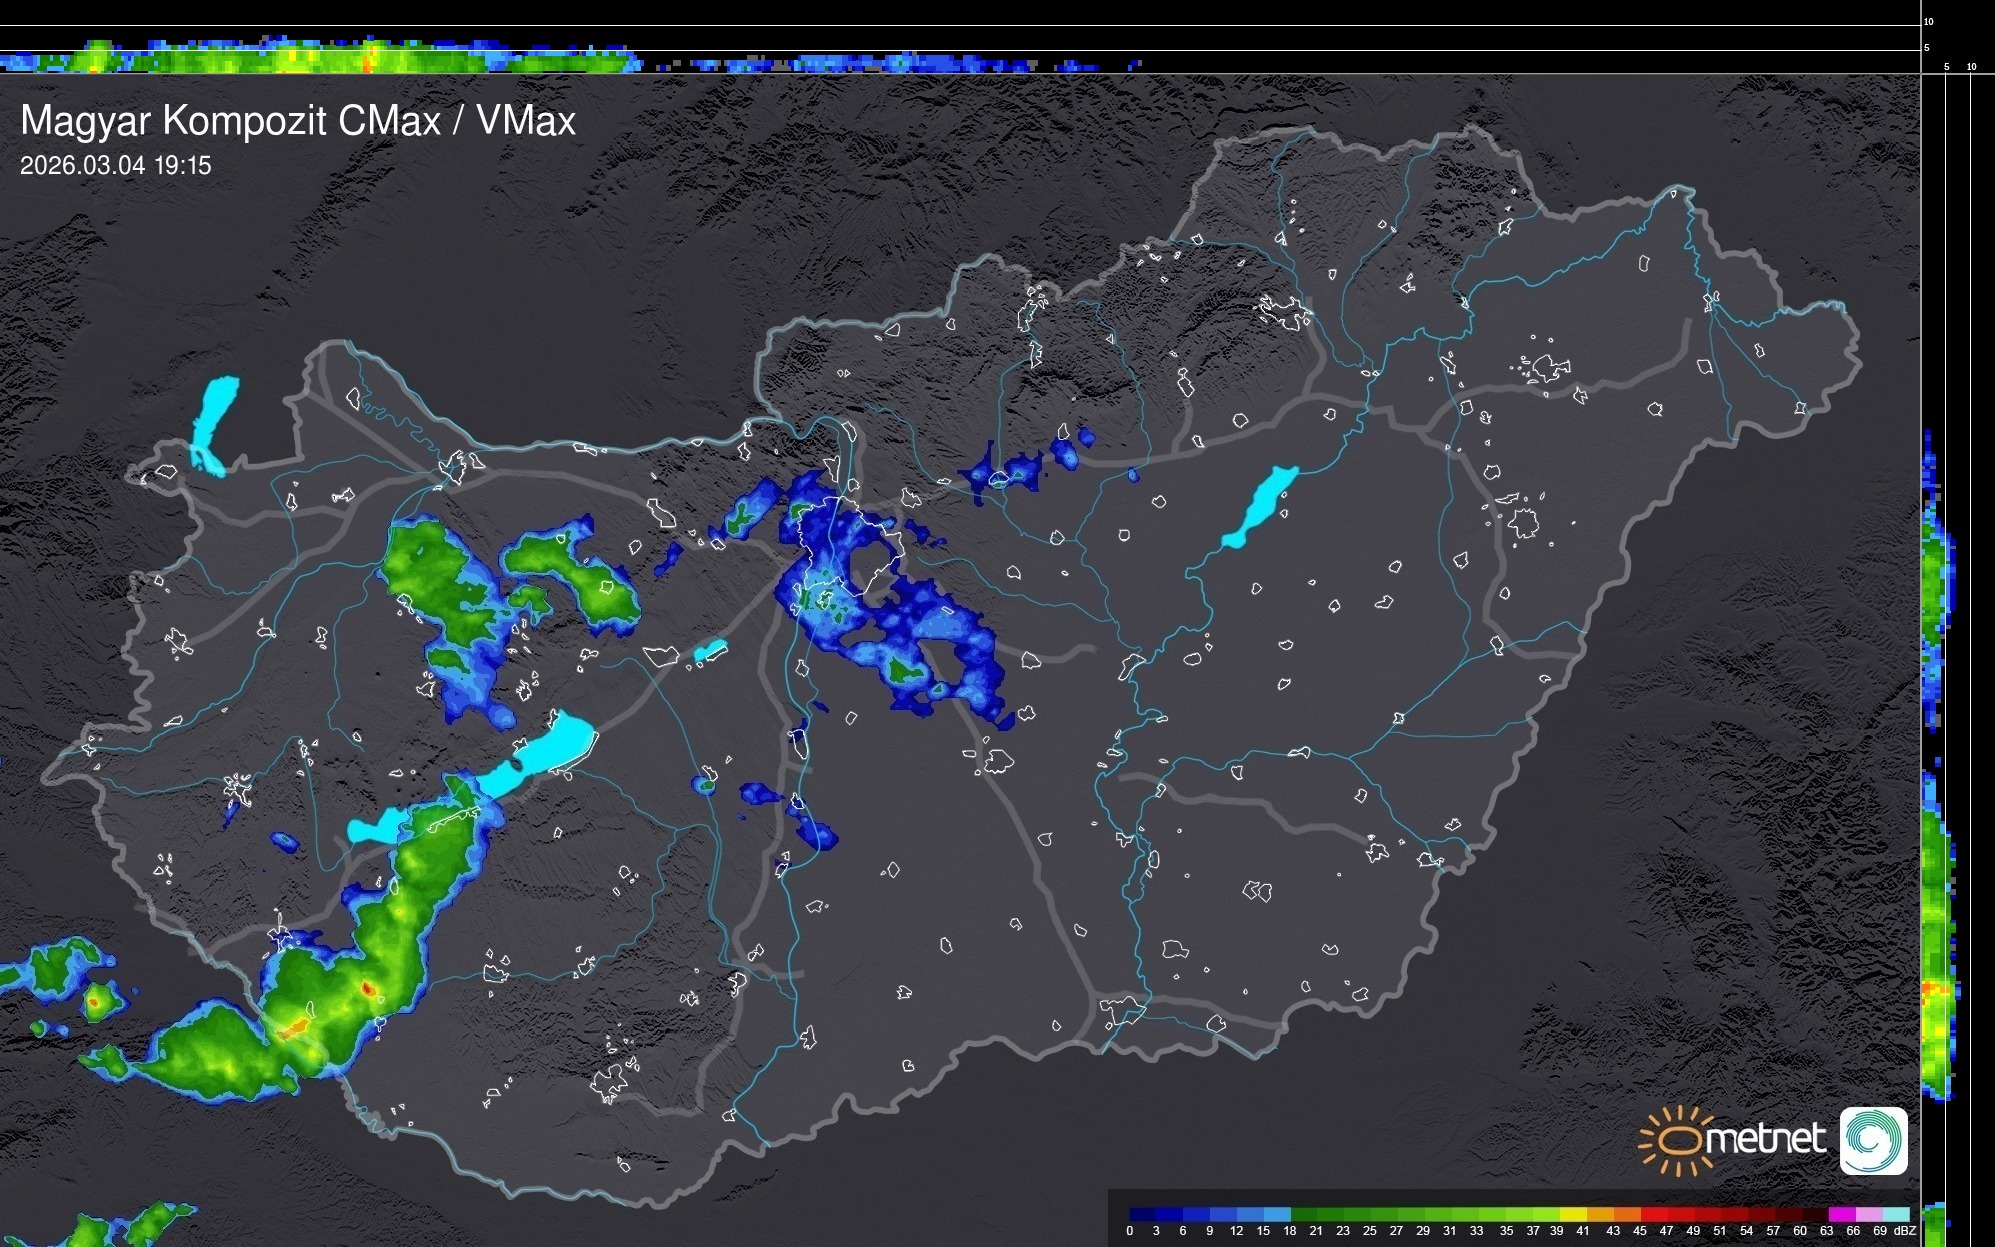Click the 2026.03.04 19:15 timestamp
This screenshot has width=1995, height=1247.
click(x=116, y=166)
